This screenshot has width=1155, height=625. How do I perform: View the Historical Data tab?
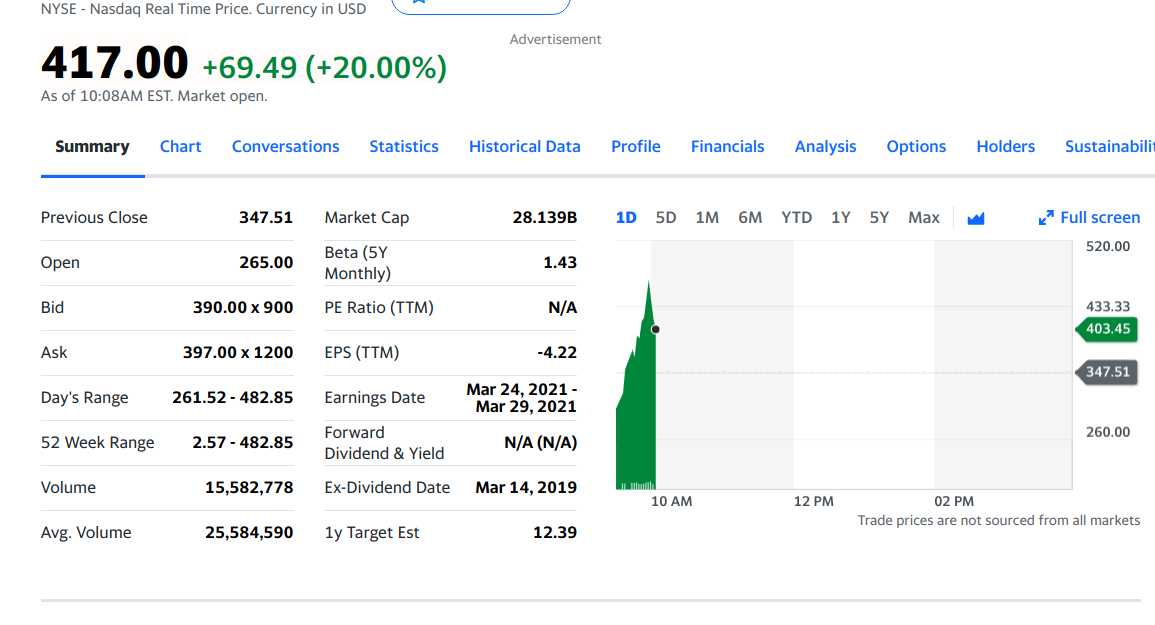point(524,147)
